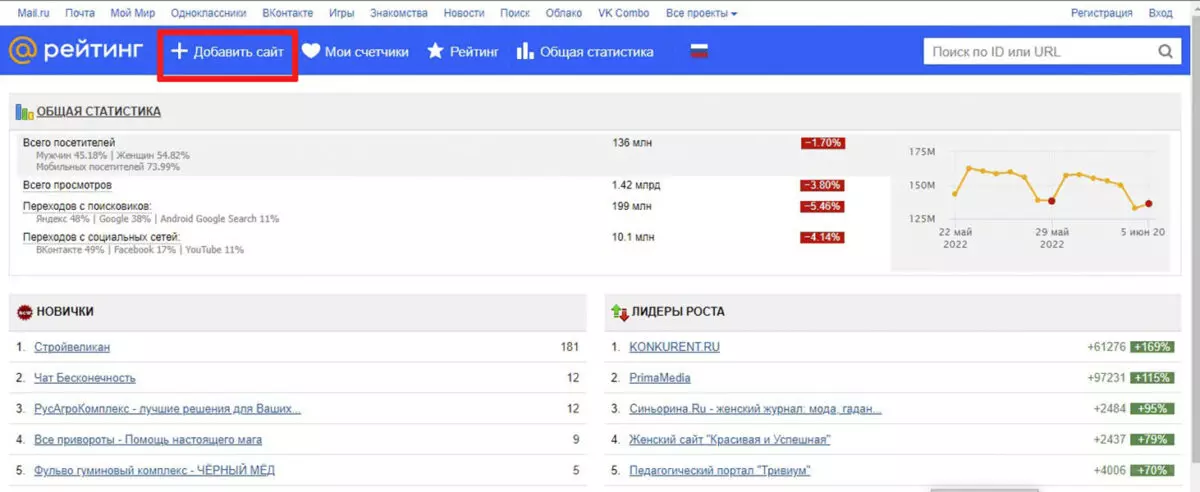The image size is (1200, 492).
Task: Open Почта in the top bar
Action: (x=79, y=13)
